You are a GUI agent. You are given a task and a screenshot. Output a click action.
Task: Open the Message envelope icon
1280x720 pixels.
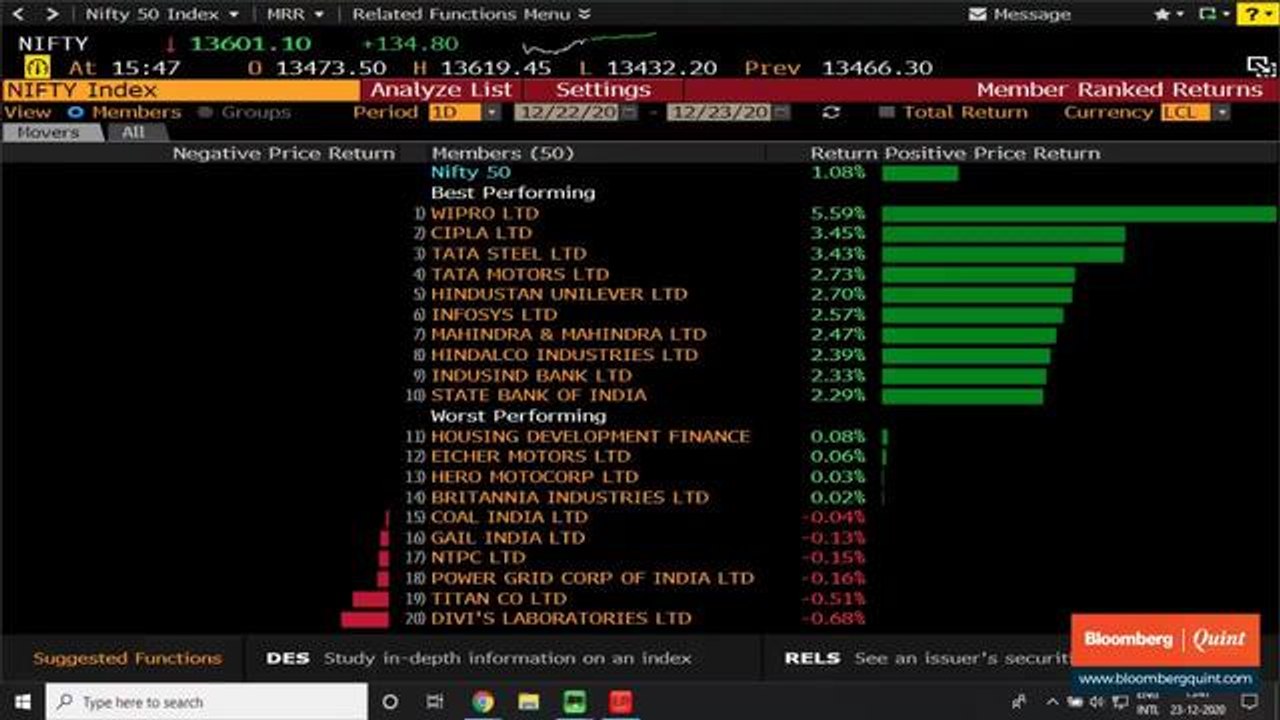[979, 14]
